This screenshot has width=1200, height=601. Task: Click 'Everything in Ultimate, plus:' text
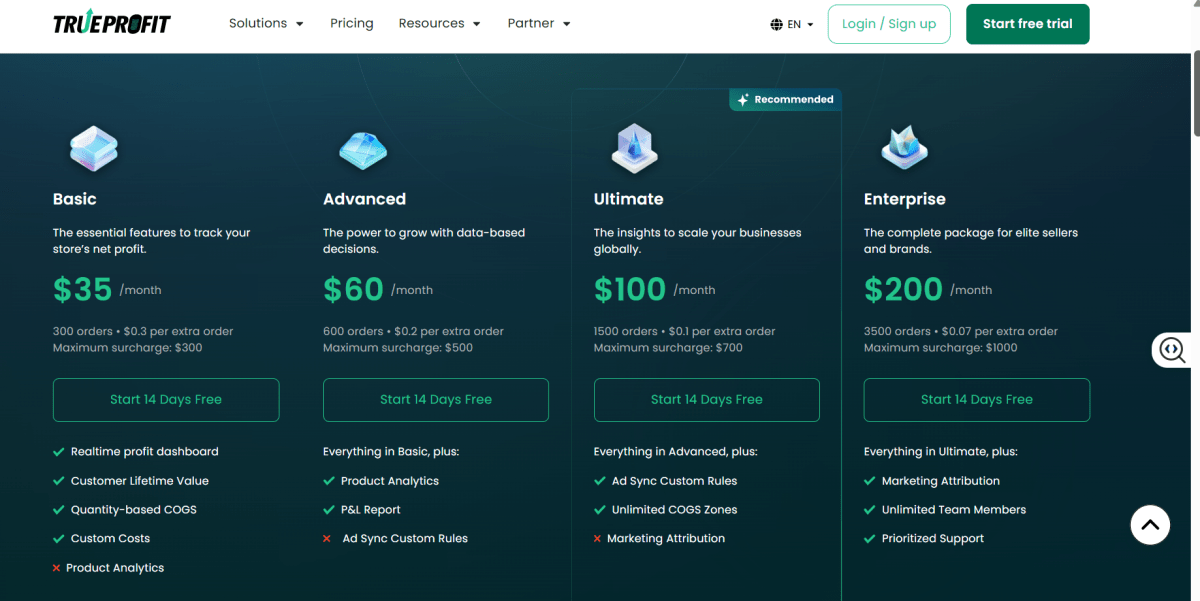(x=941, y=452)
